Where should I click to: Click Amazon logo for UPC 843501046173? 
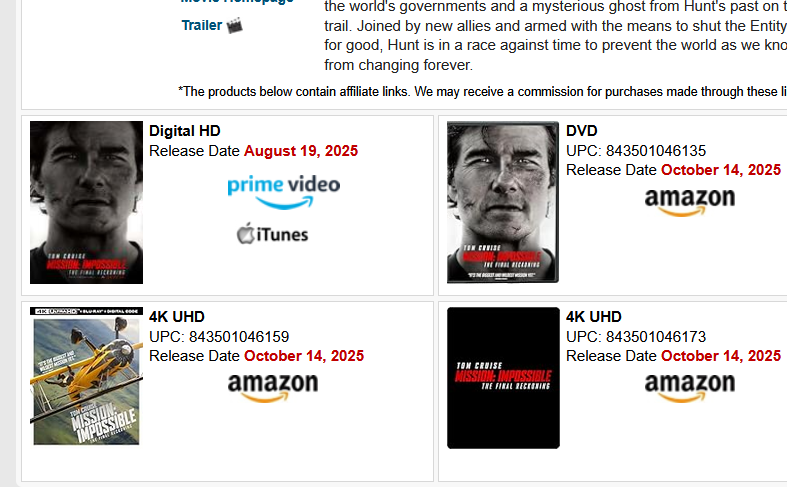pyautogui.click(x=690, y=388)
